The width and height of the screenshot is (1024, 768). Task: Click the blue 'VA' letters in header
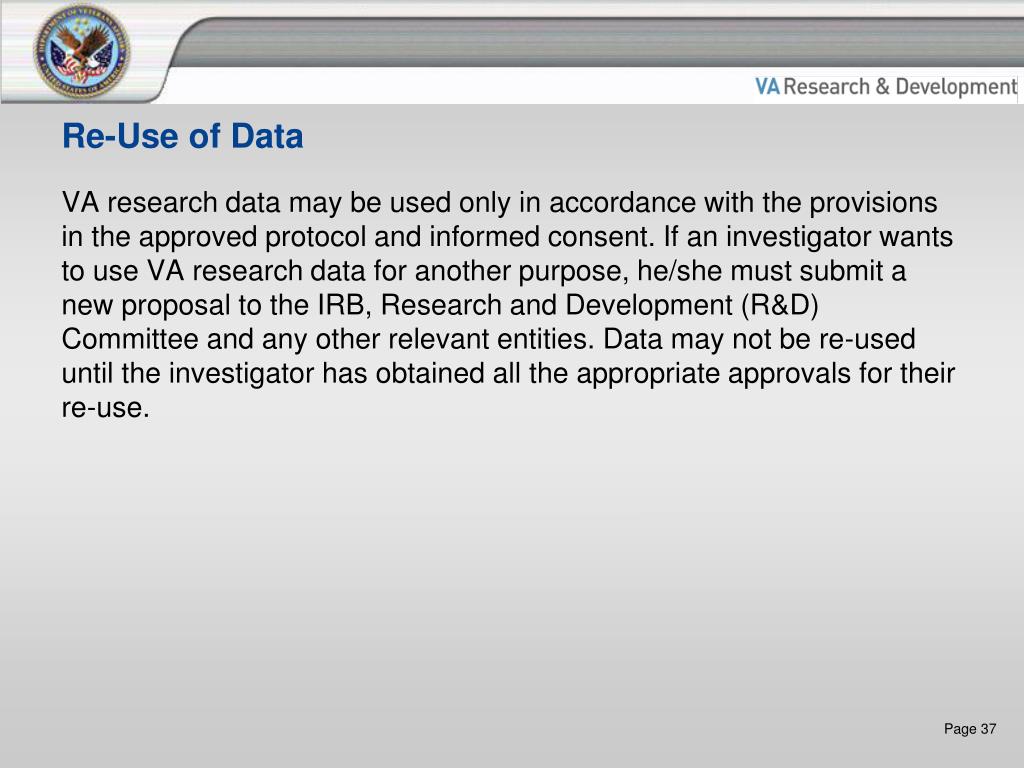767,87
